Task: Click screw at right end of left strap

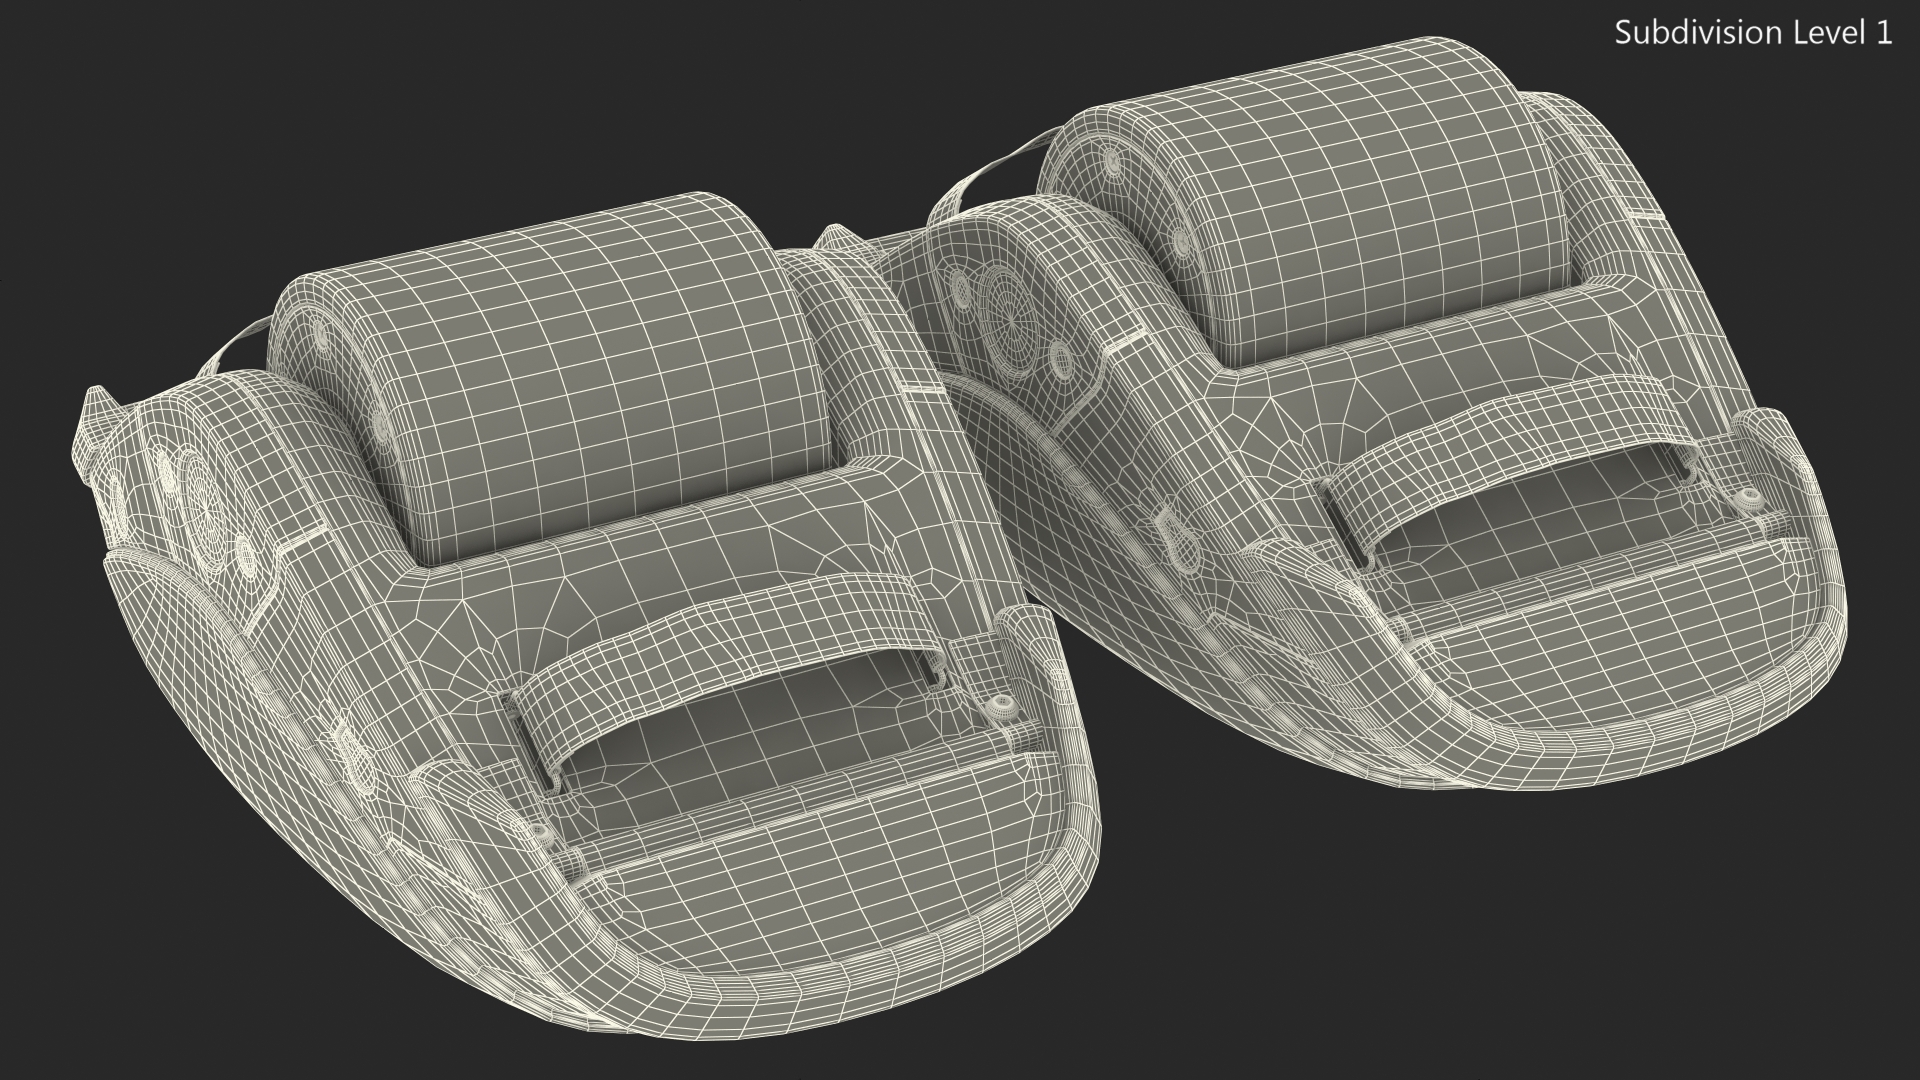Action: [x=1001, y=707]
